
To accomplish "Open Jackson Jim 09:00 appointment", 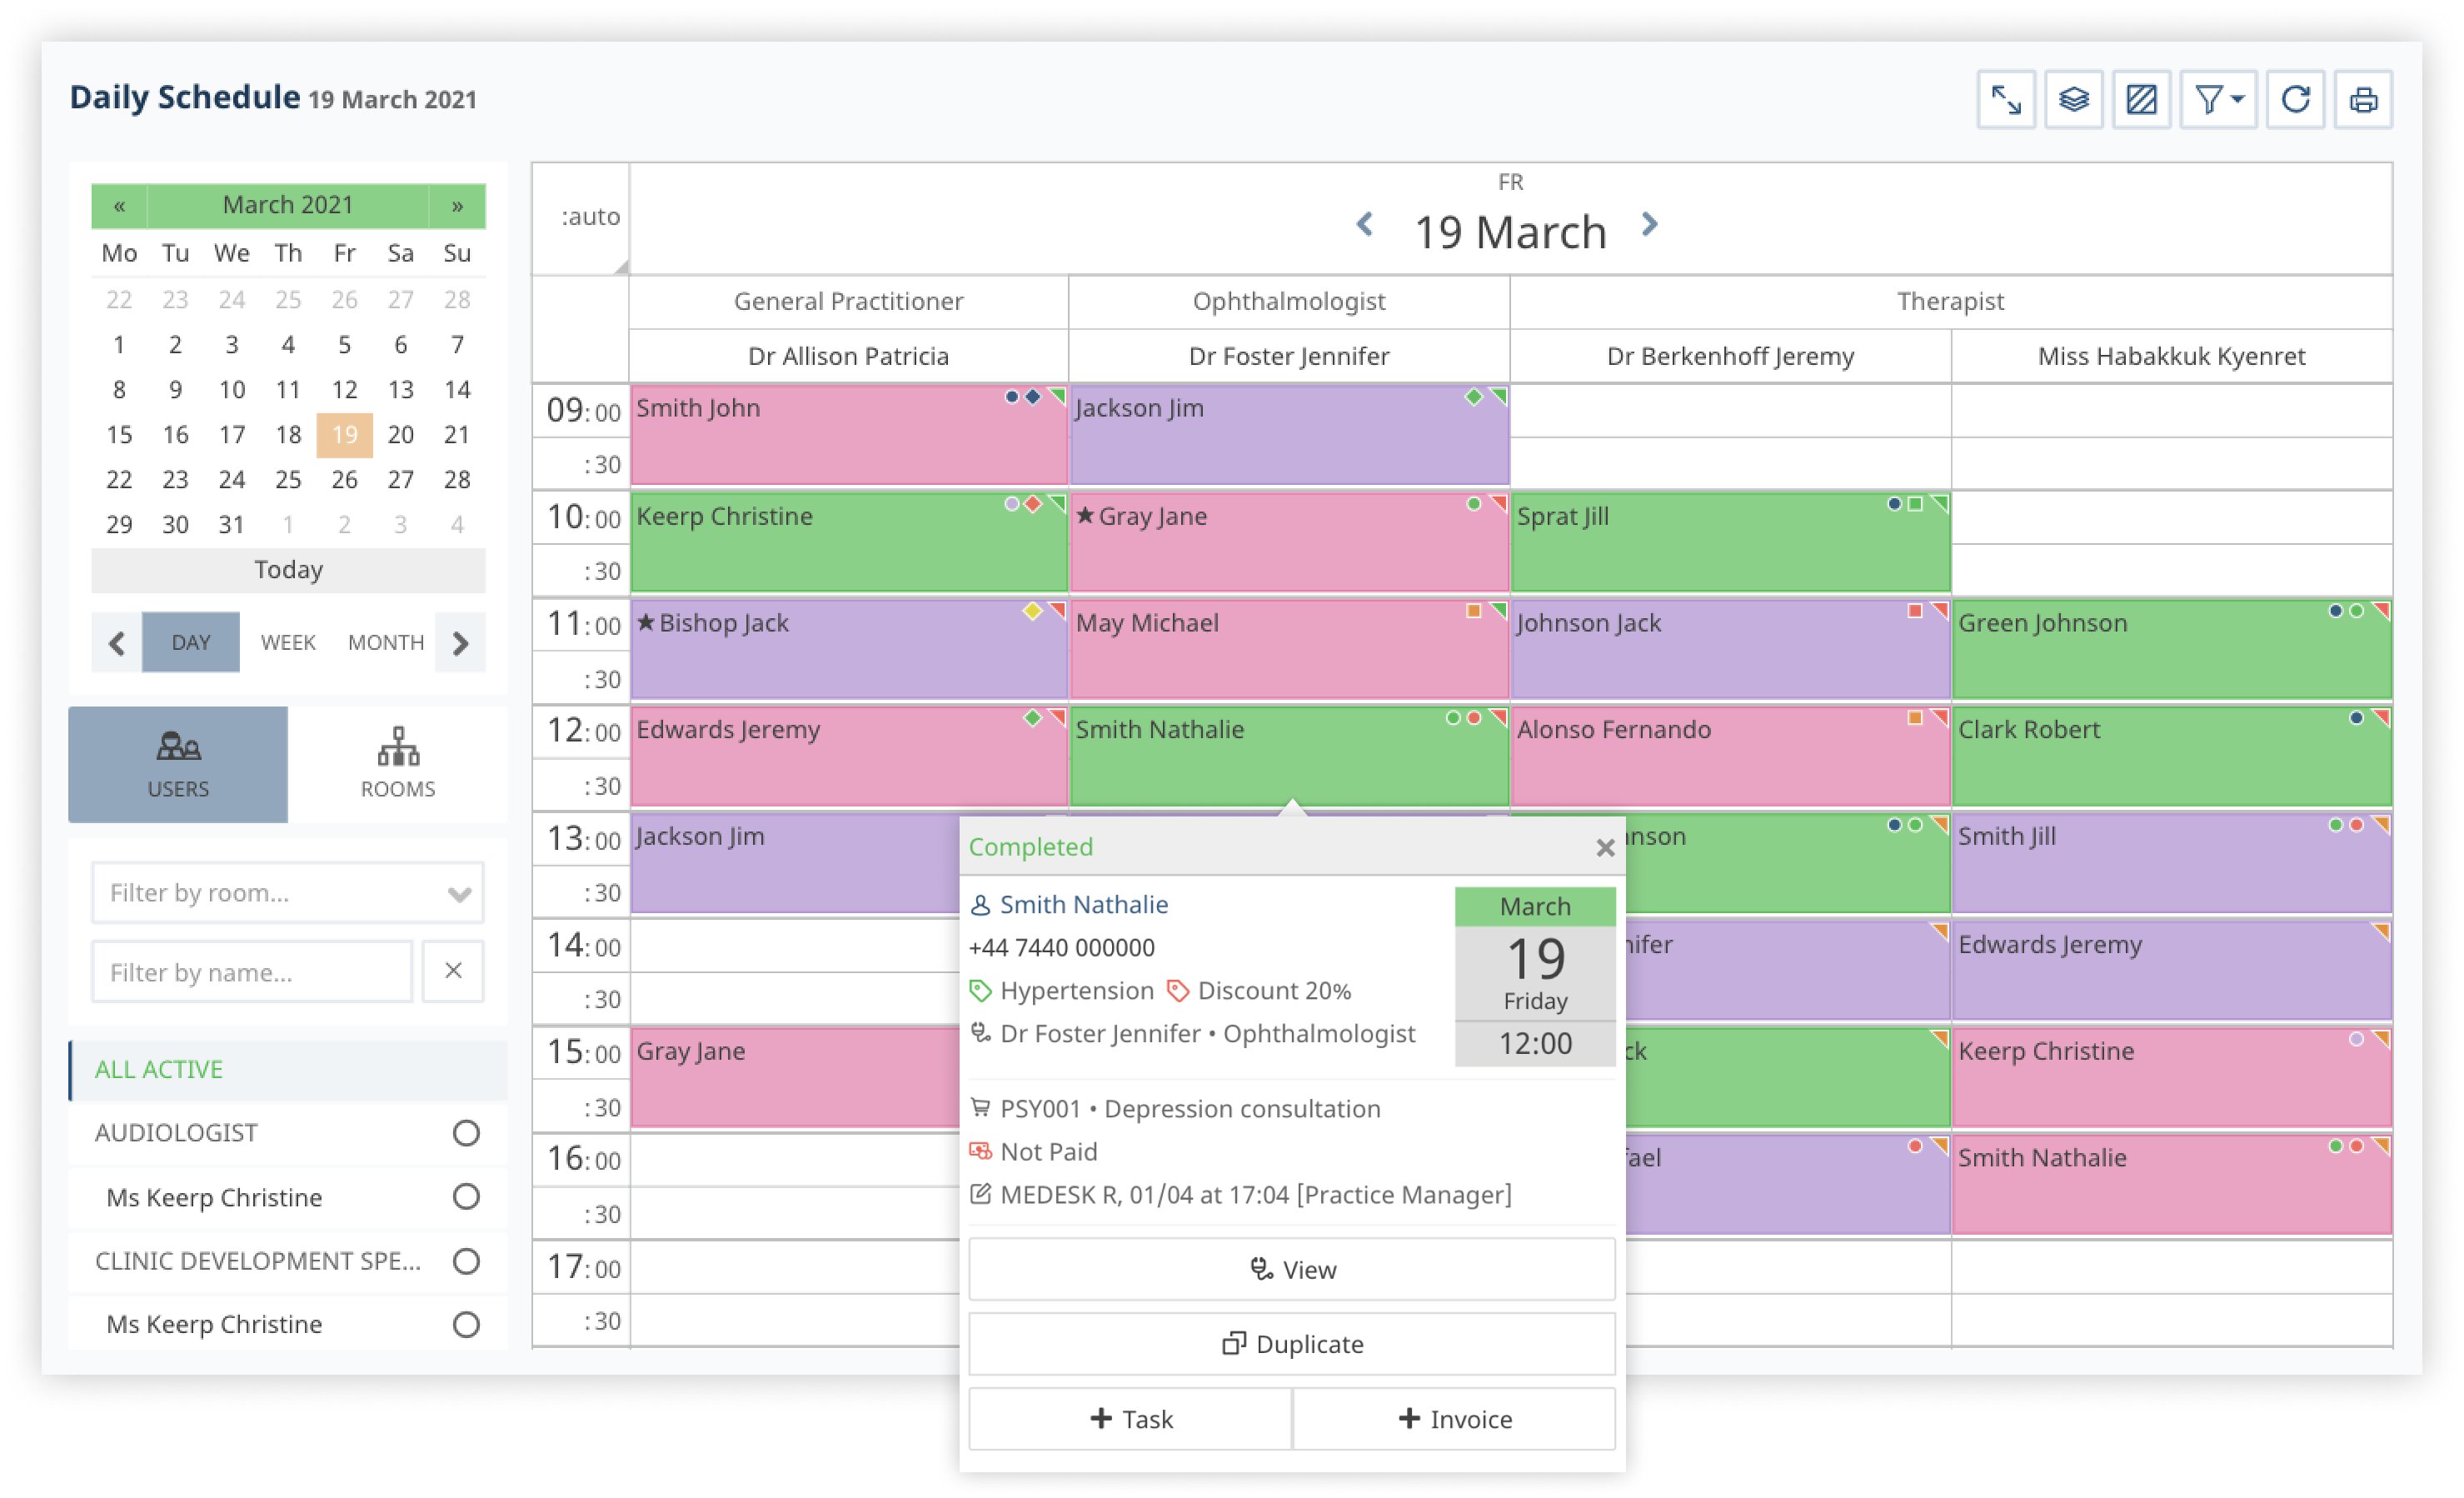I will [x=1289, y=435].
